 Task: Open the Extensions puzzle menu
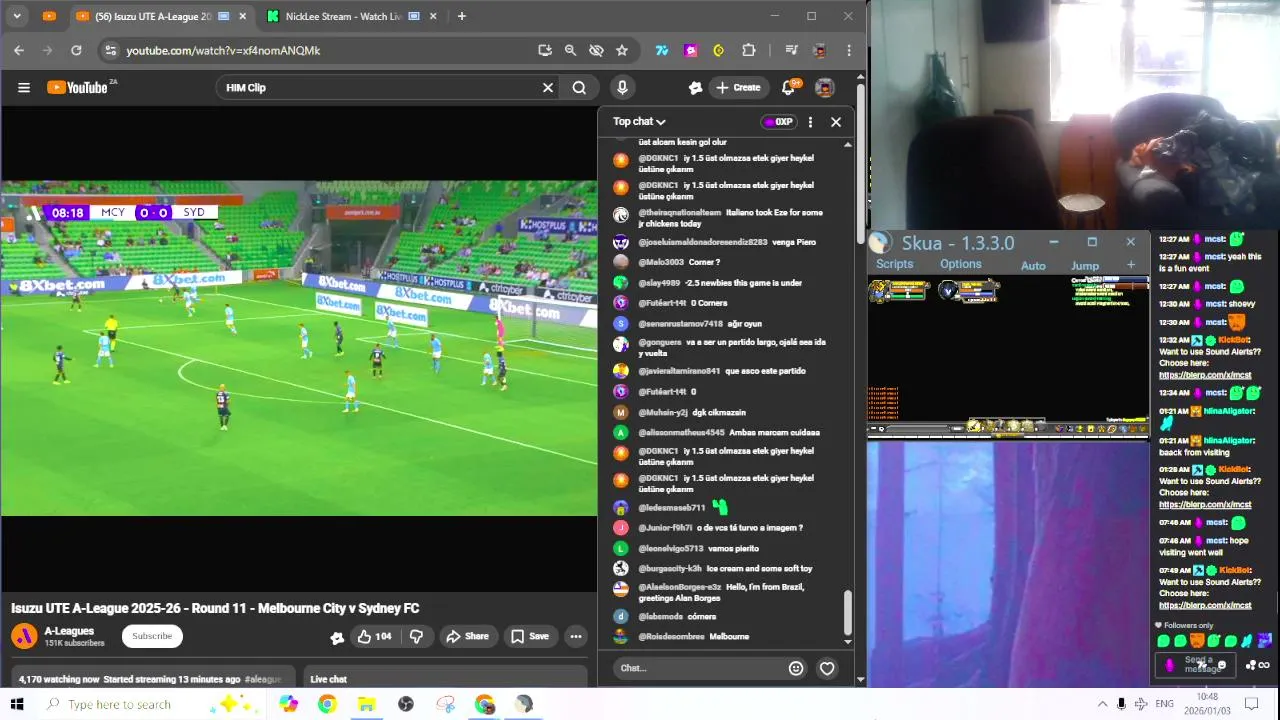tap(748, 50)
